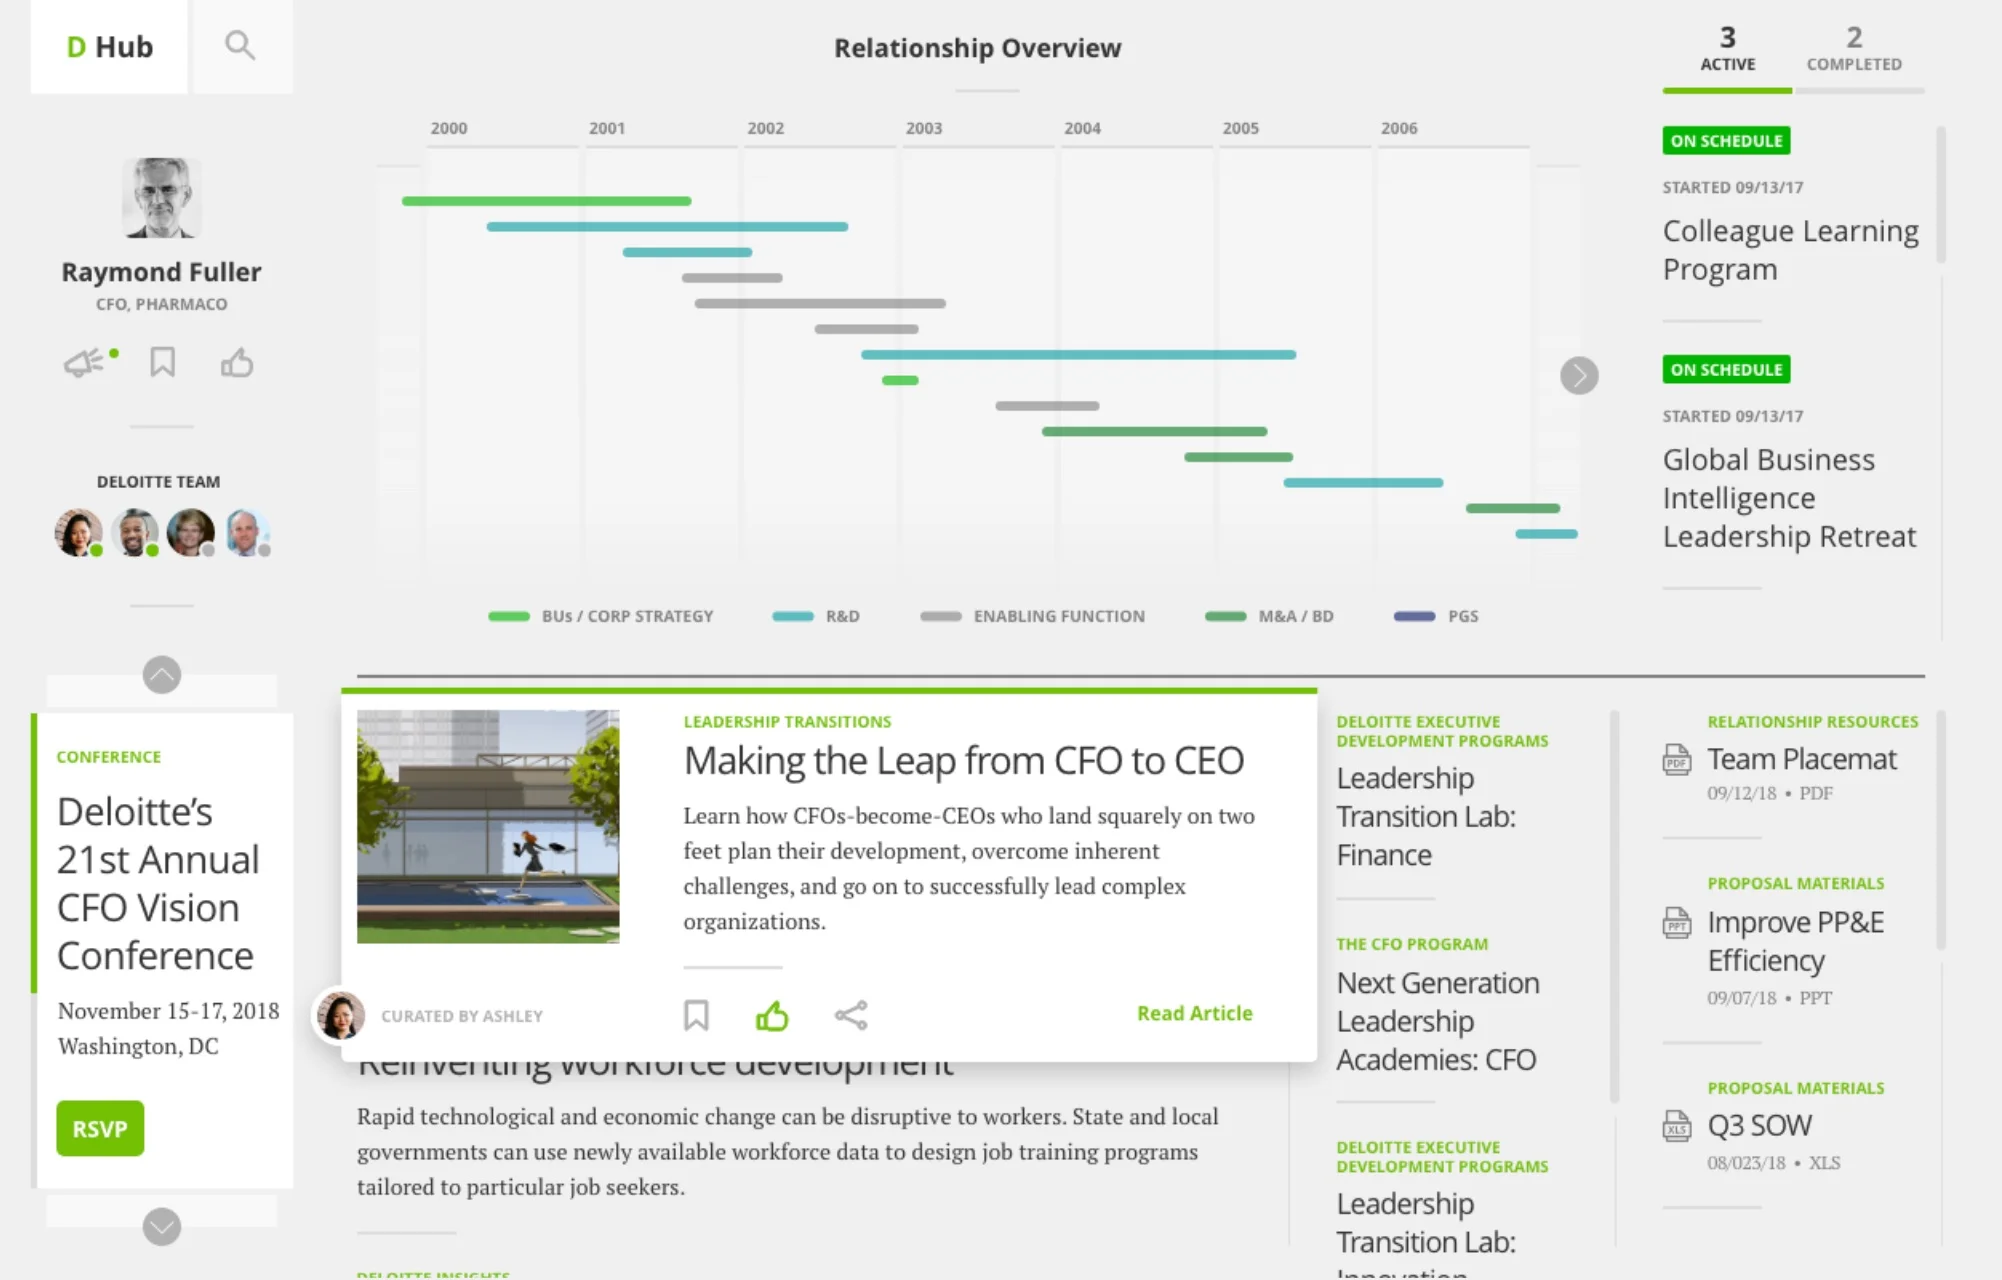Click the Leadership Transitions category label

(x=787, y=722)
